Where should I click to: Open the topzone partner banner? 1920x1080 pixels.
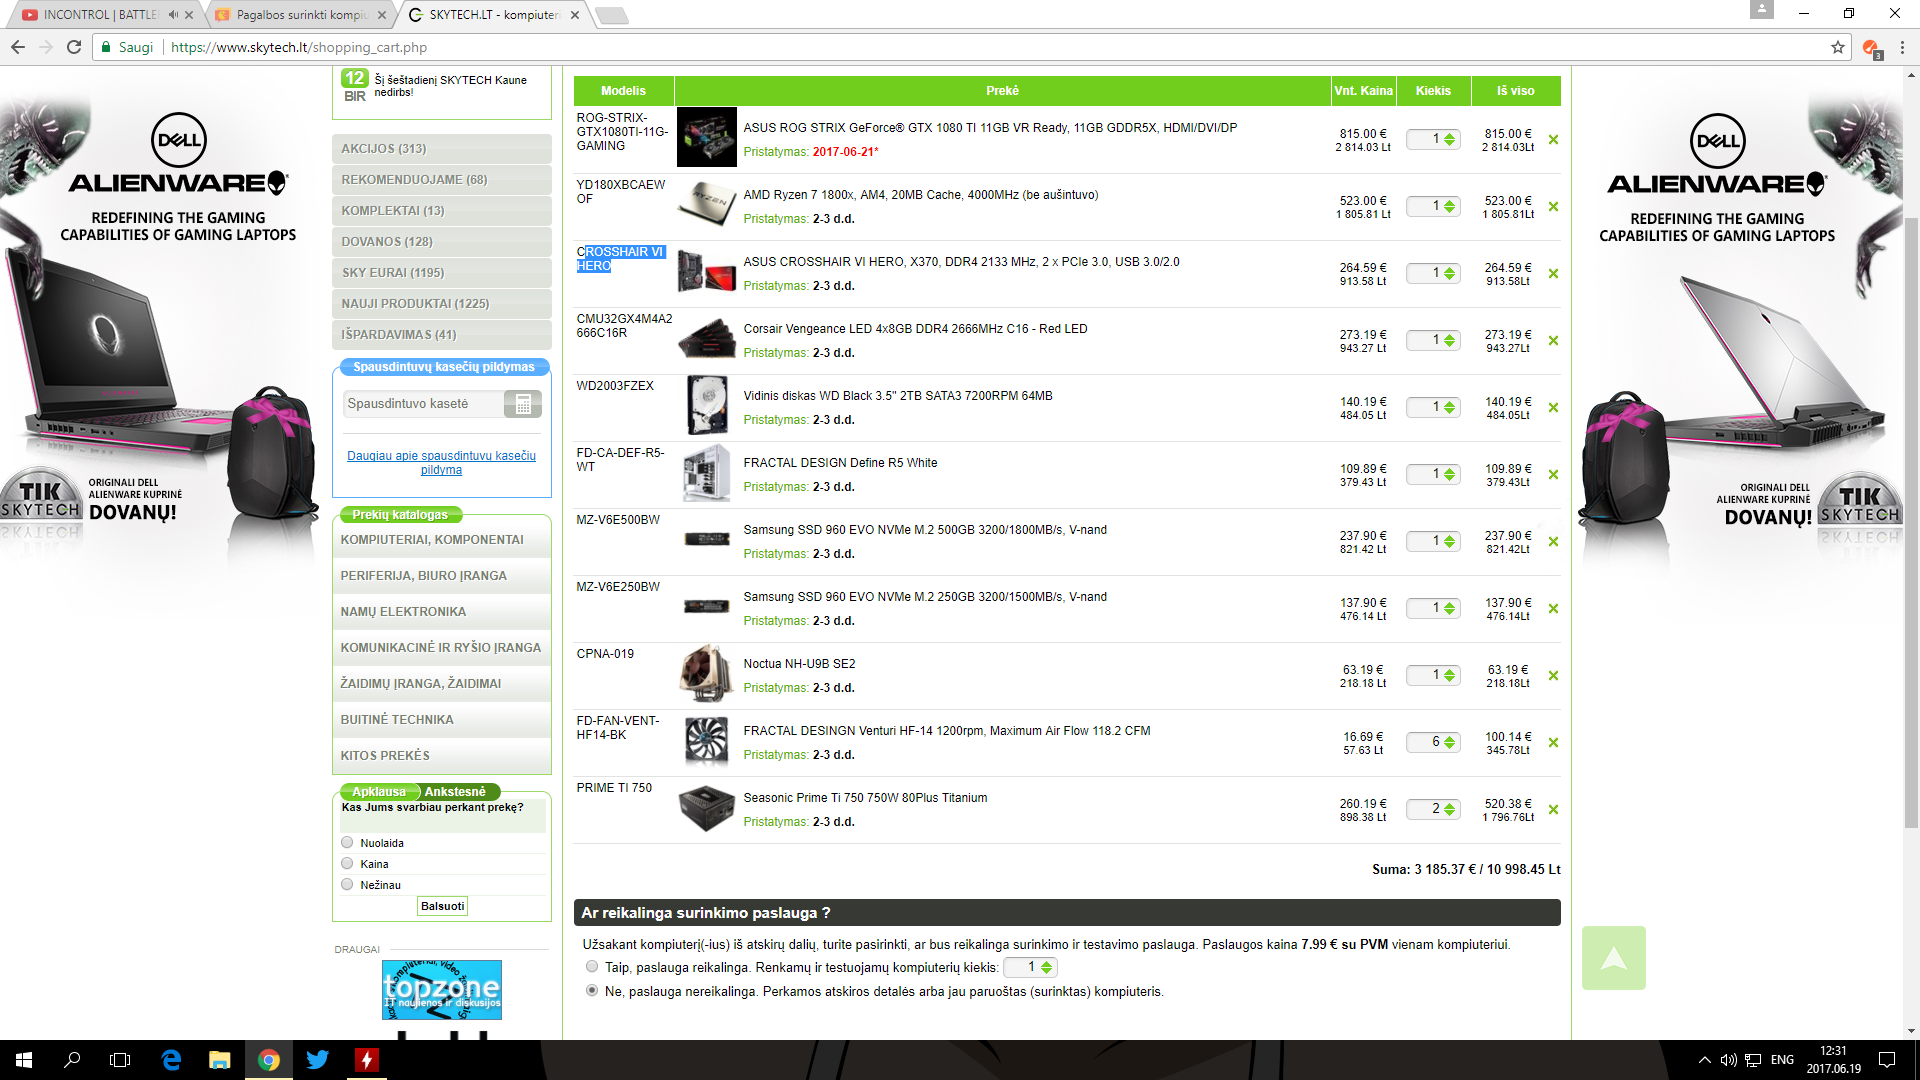(442, 990)
